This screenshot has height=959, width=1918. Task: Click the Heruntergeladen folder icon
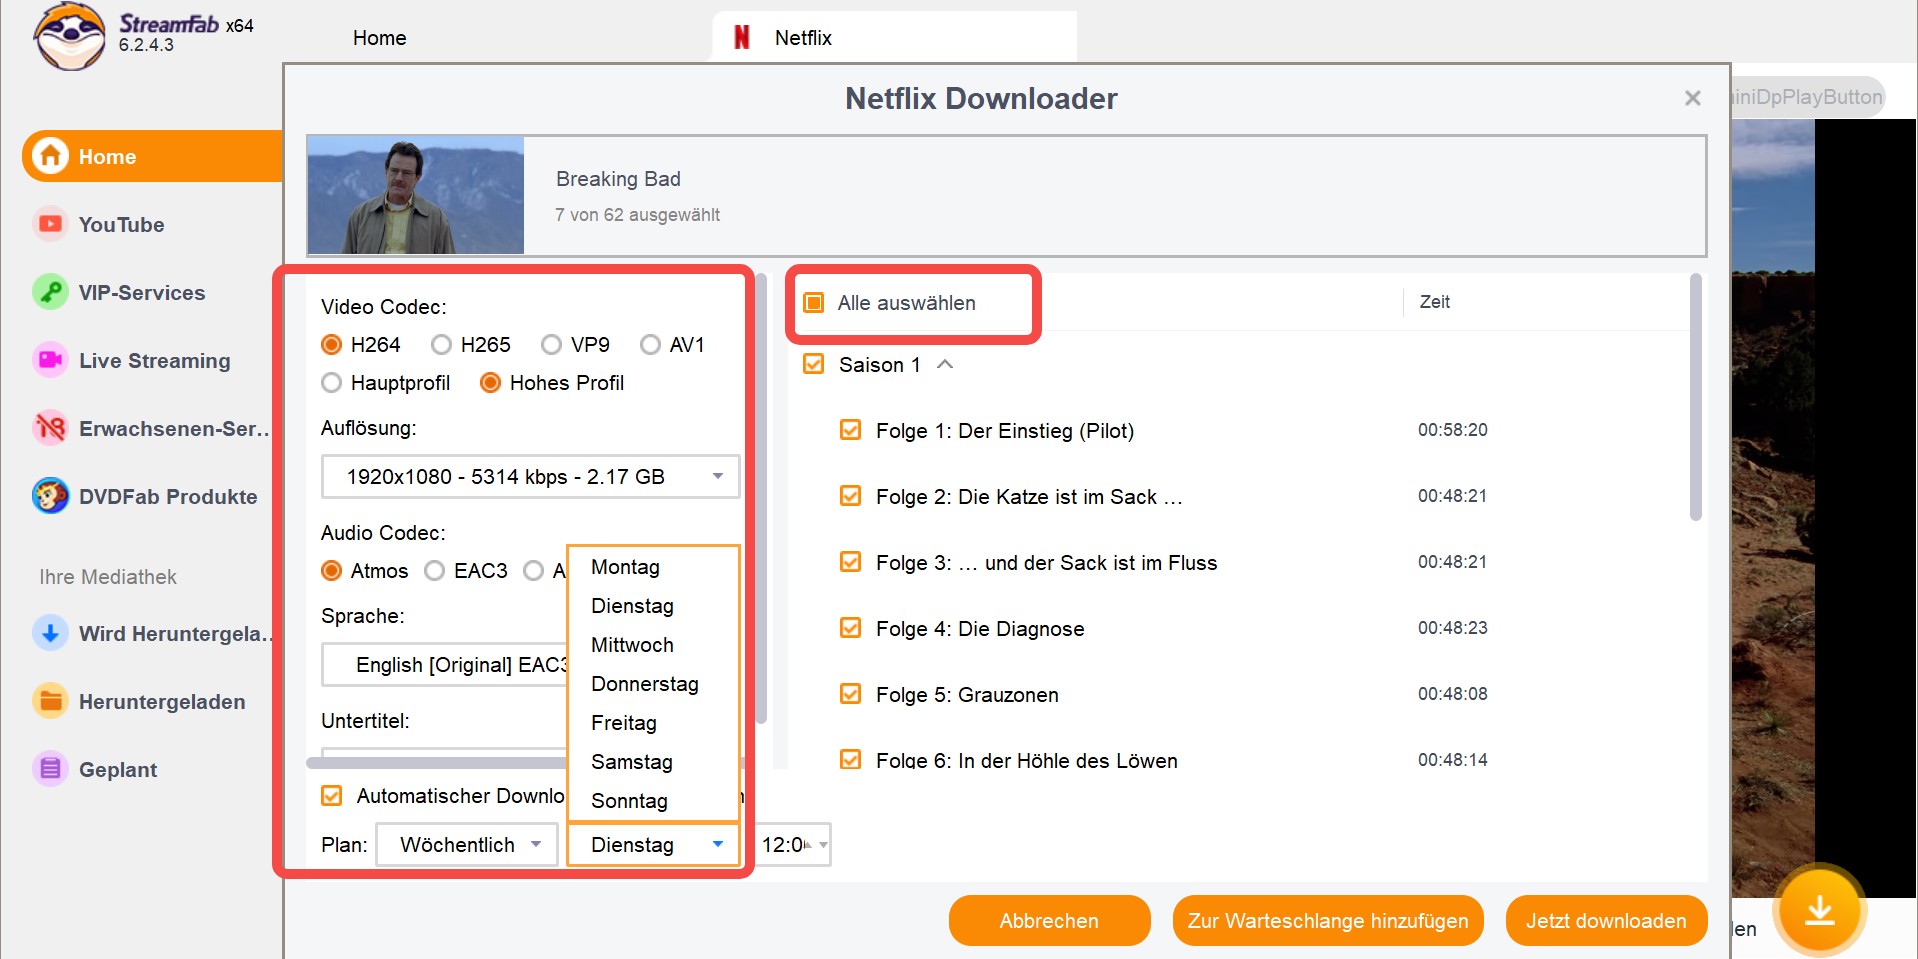coord(50,701)
